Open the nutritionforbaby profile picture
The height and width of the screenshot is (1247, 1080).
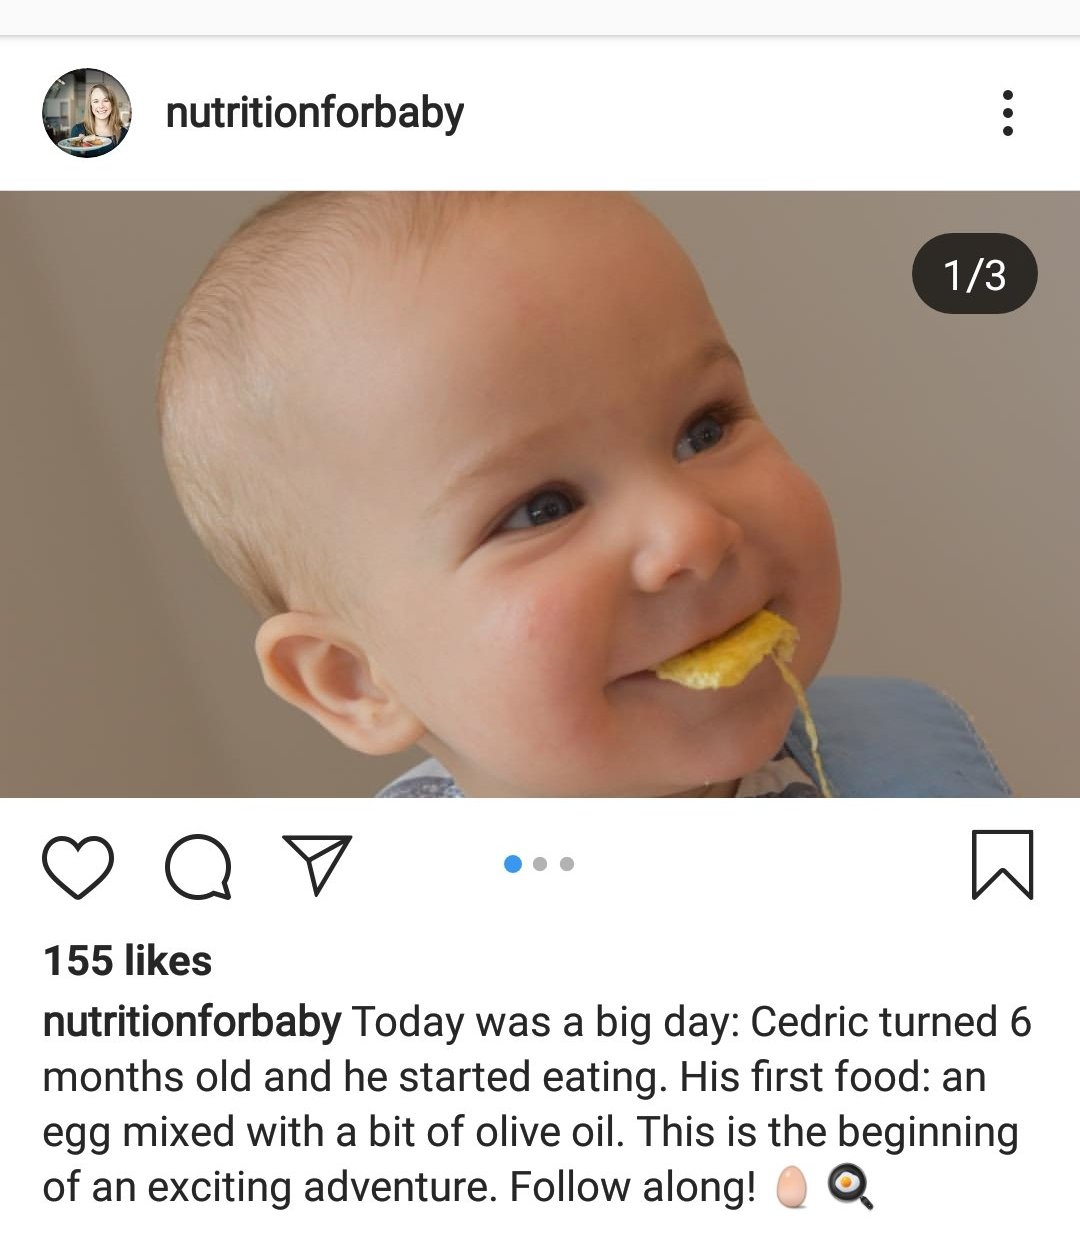tap(87, 113)
